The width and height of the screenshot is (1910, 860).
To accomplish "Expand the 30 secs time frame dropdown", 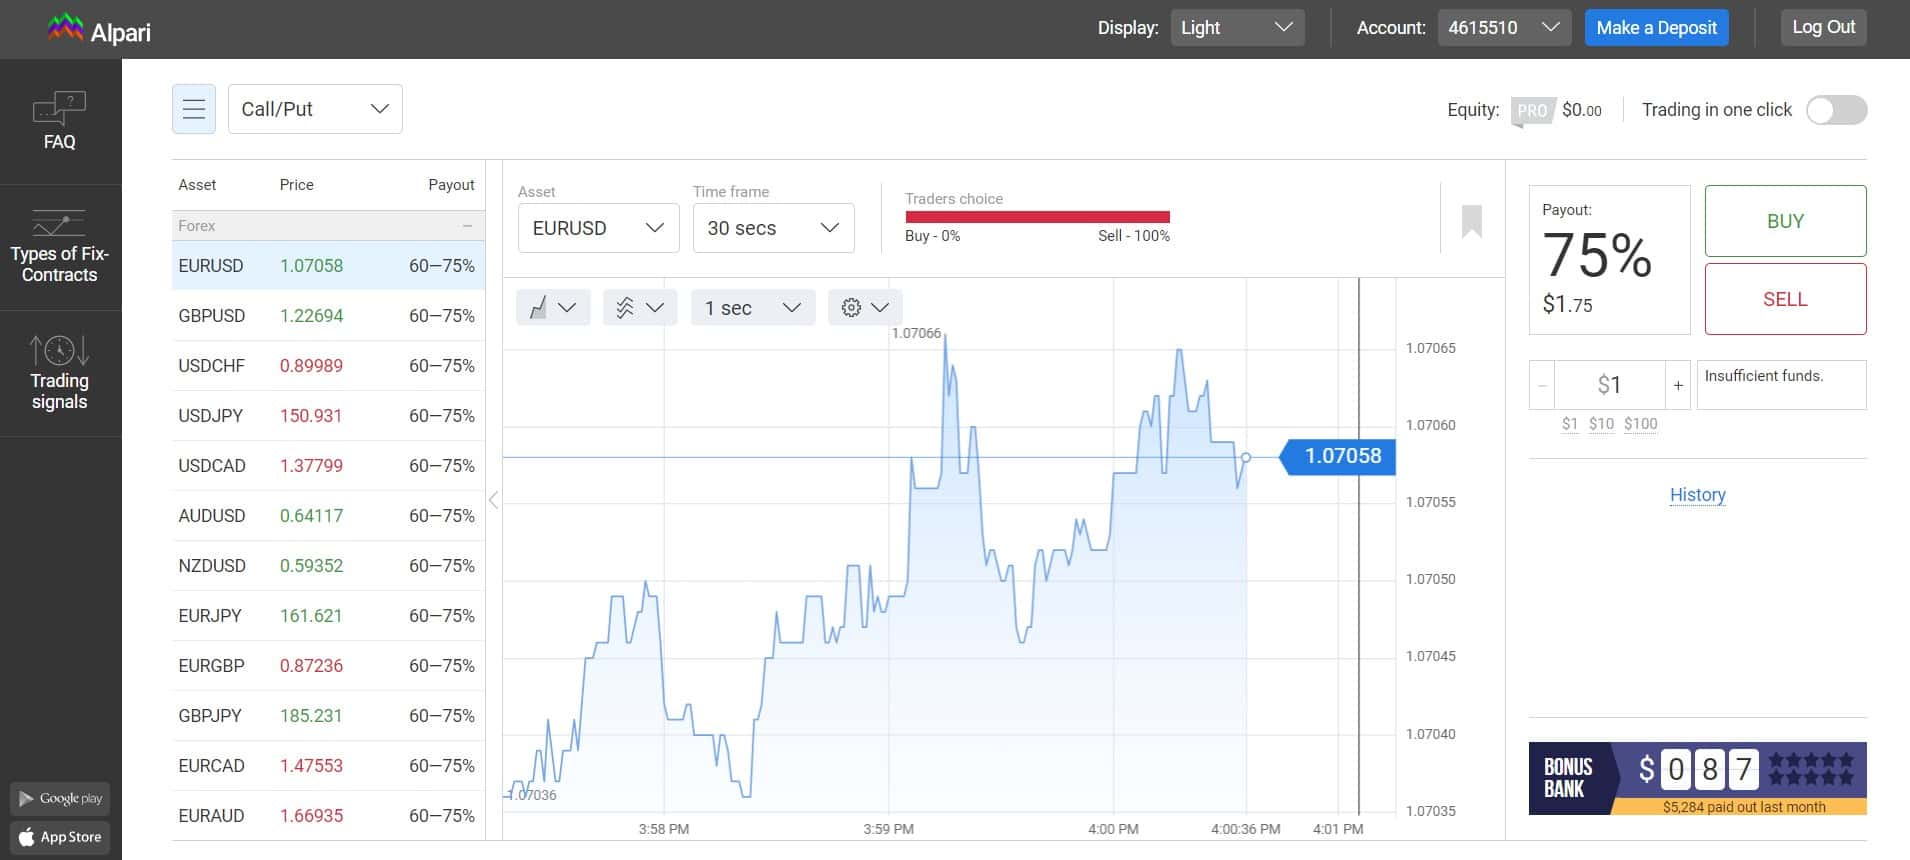I will [x=773, y=228].
